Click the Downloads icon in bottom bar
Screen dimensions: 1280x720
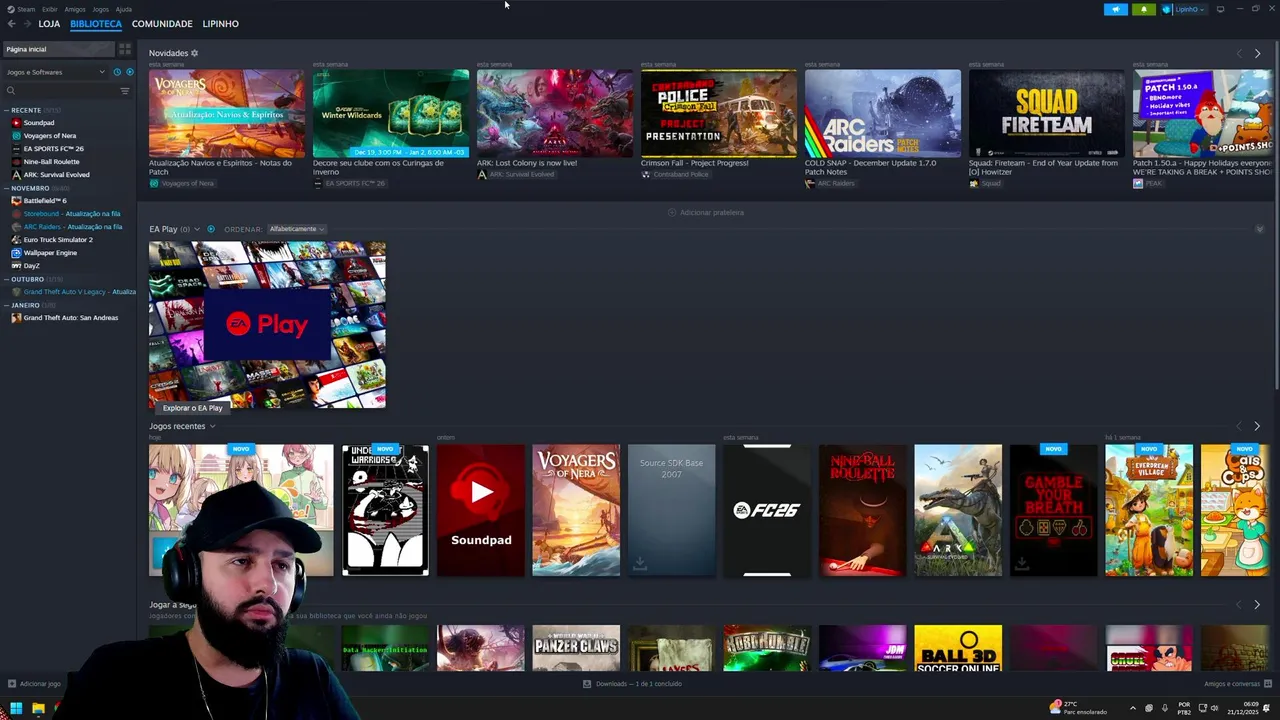(588, 684)
